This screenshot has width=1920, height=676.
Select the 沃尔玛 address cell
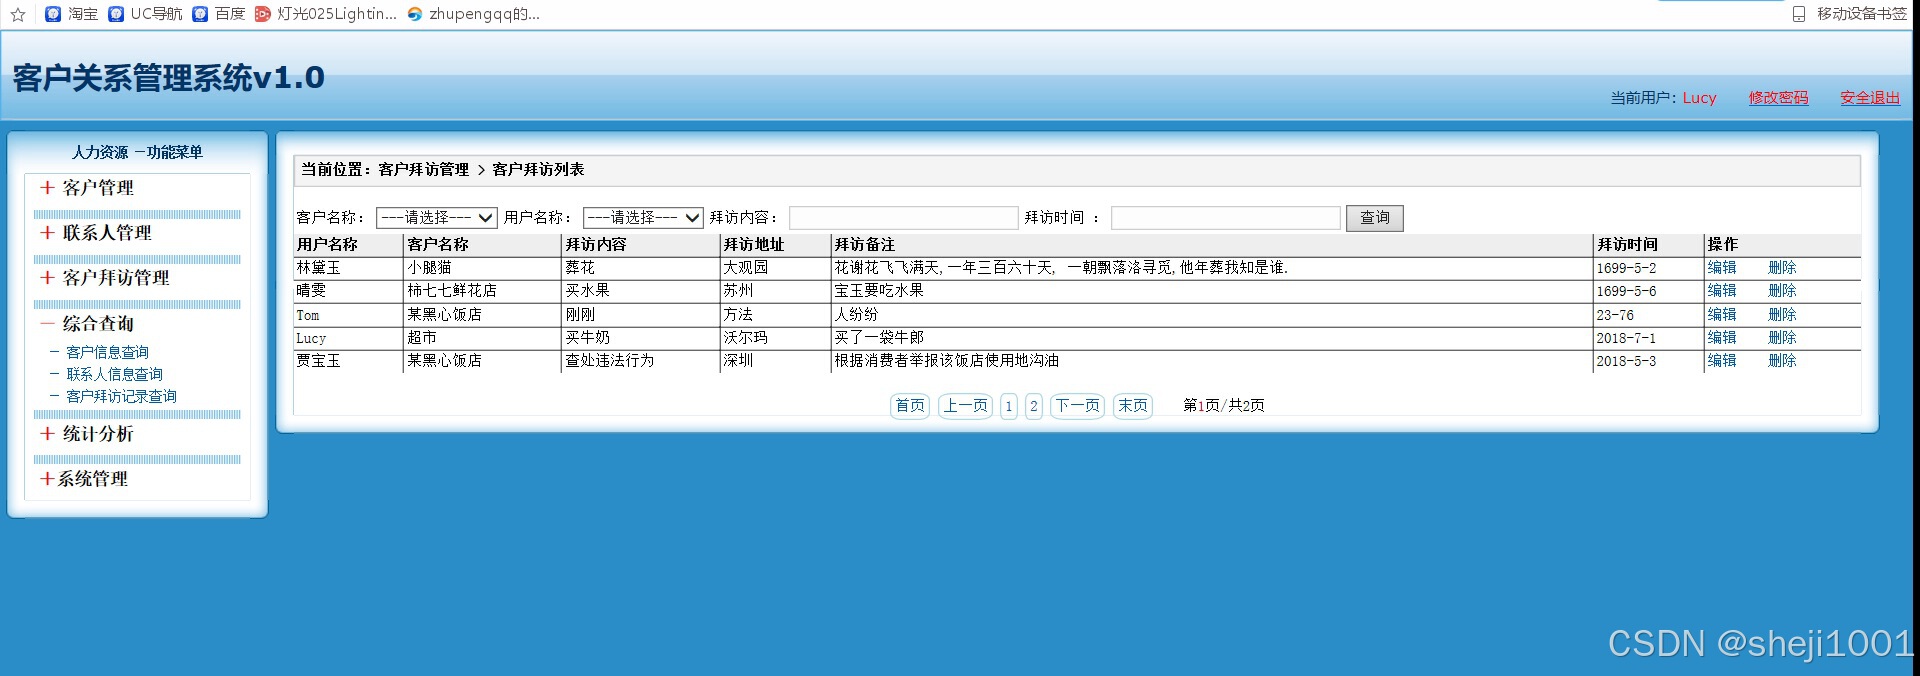pos(776,338)
